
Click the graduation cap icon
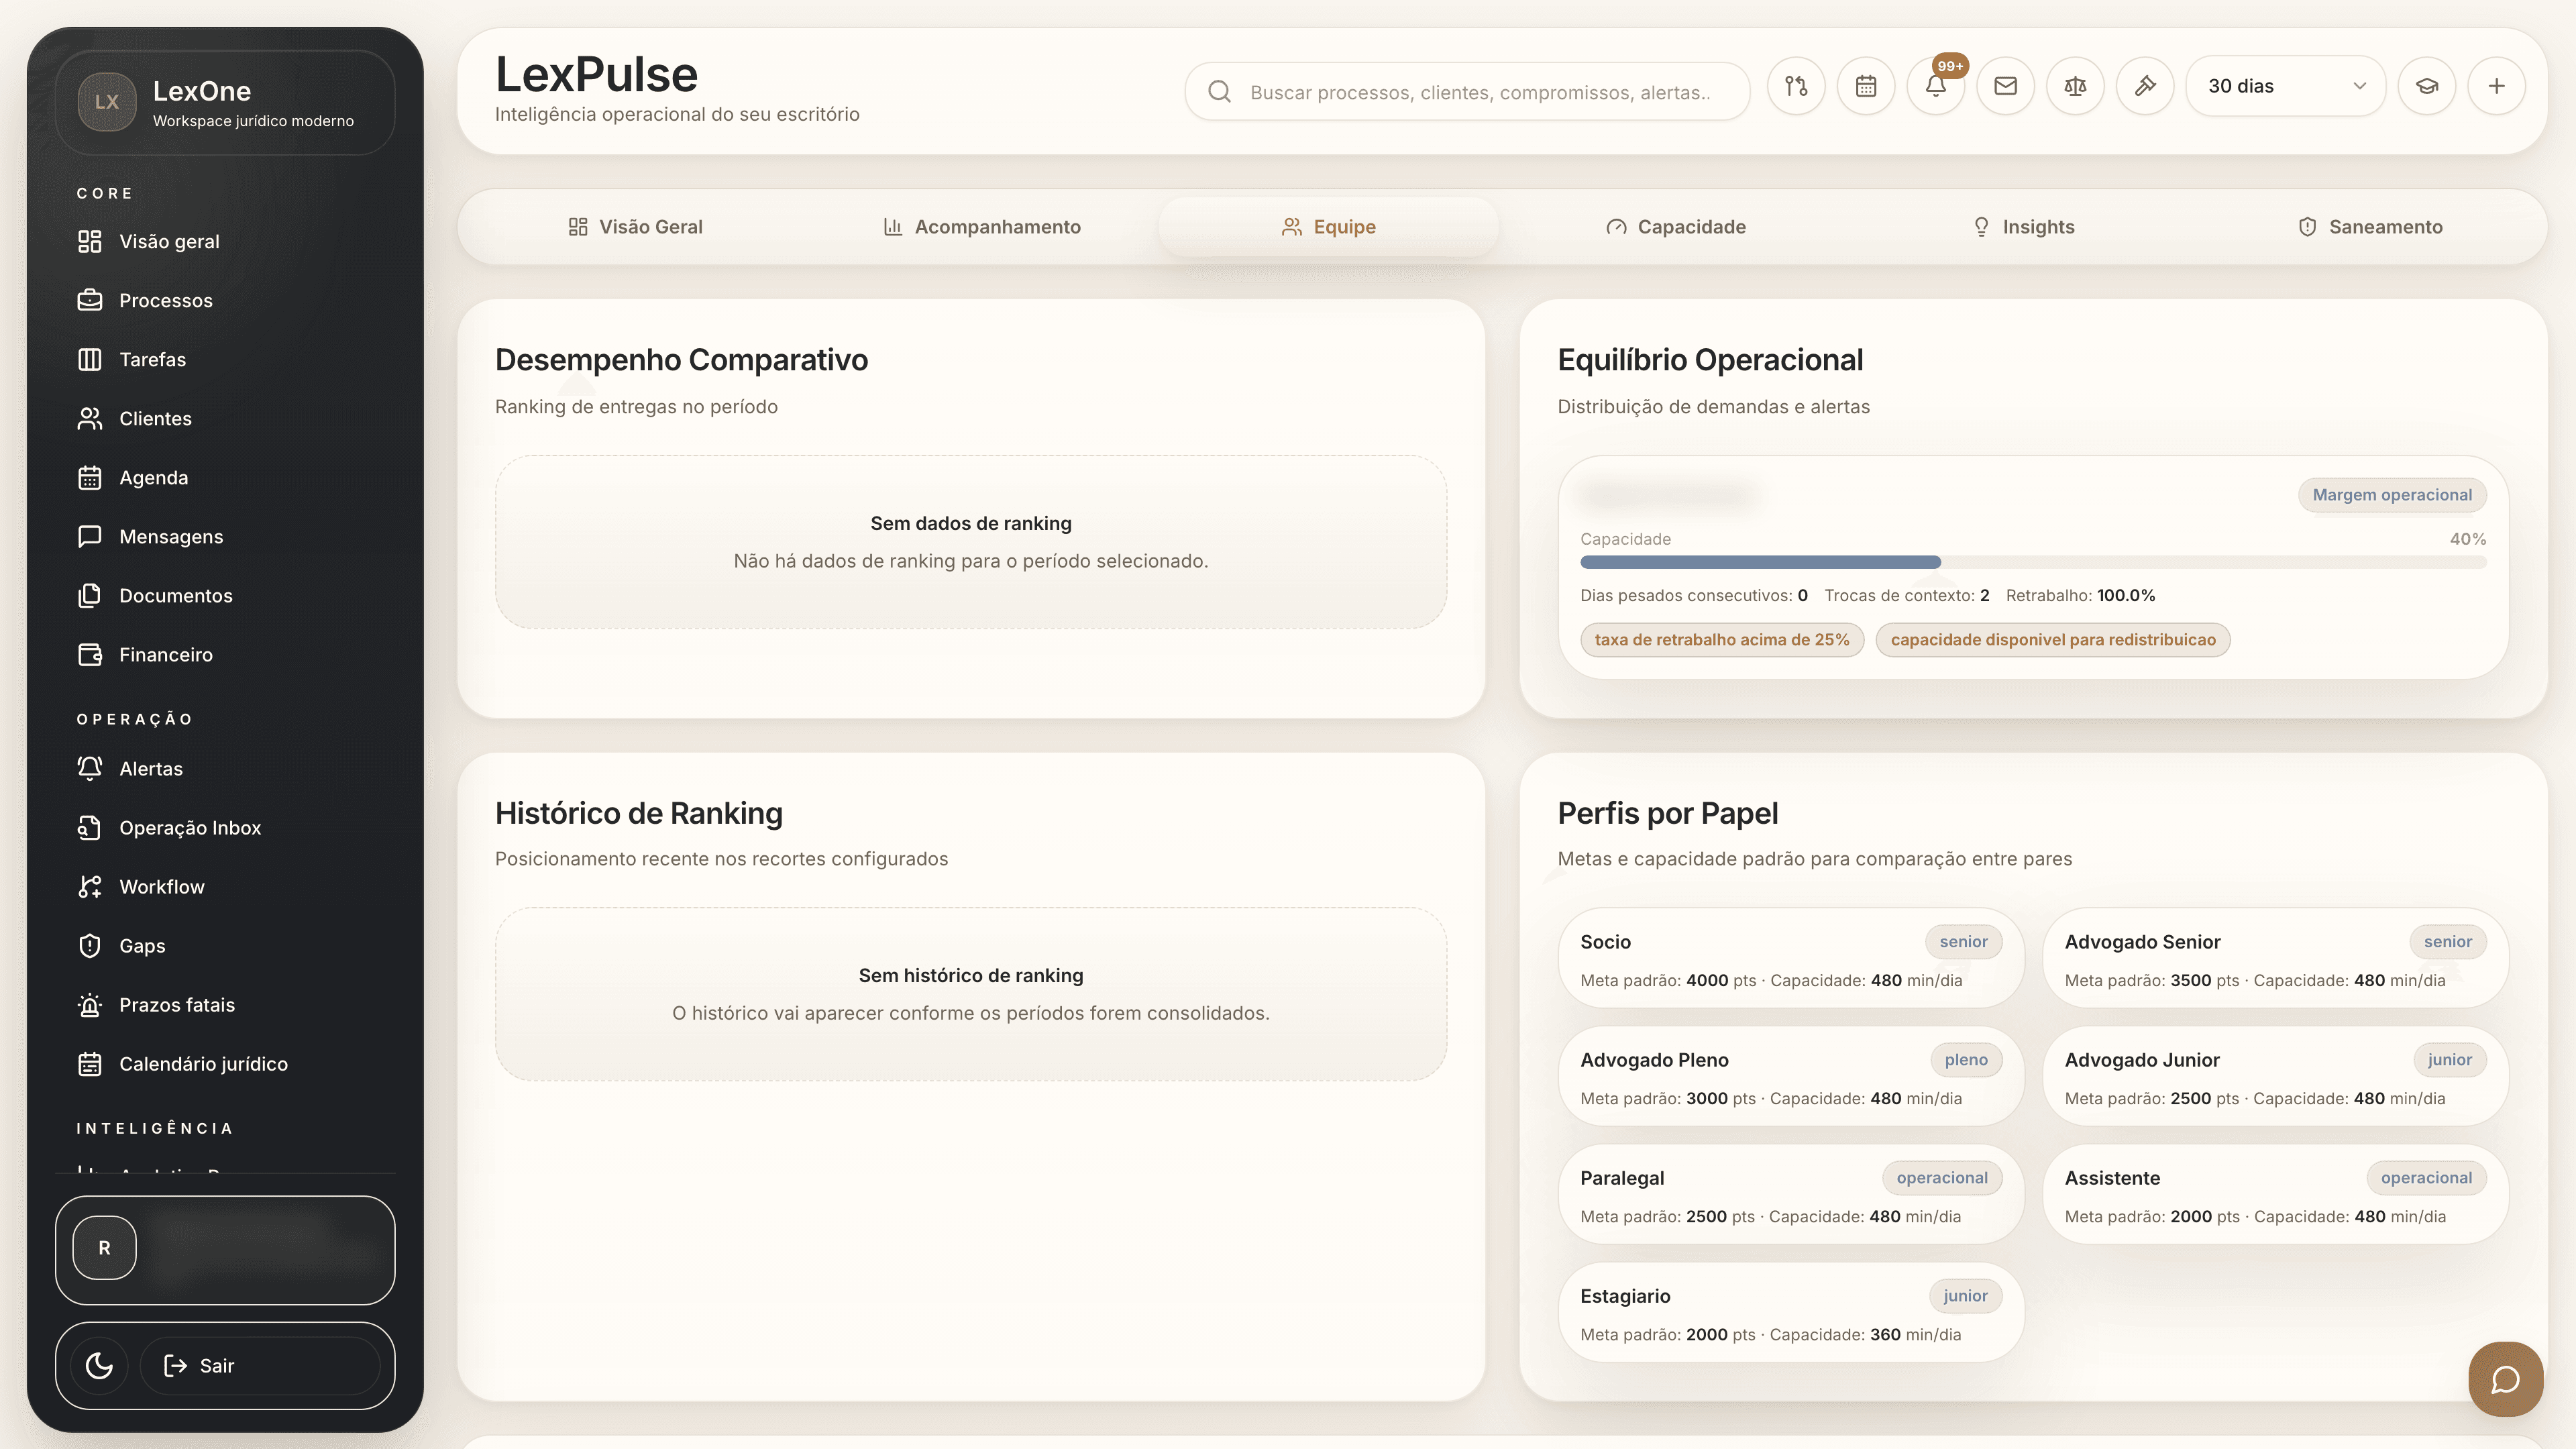tap(2427, 87)
